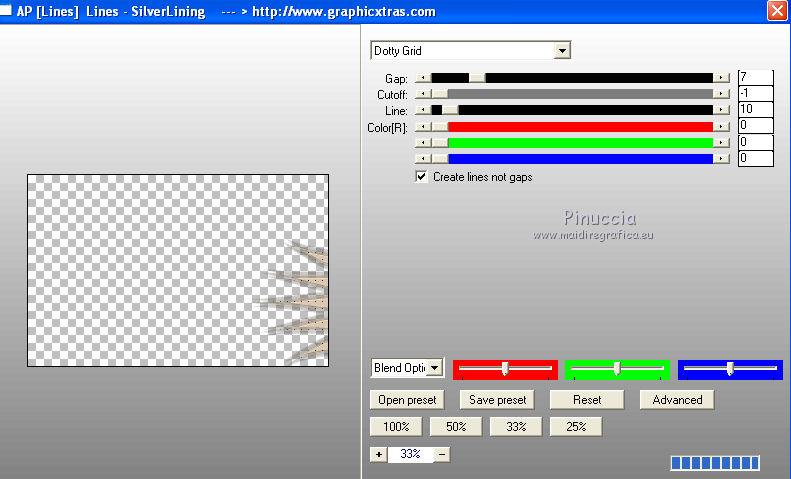Screen dimensions: 791x479
Task: Click the Gap slider right arrow
Action: 721,78
